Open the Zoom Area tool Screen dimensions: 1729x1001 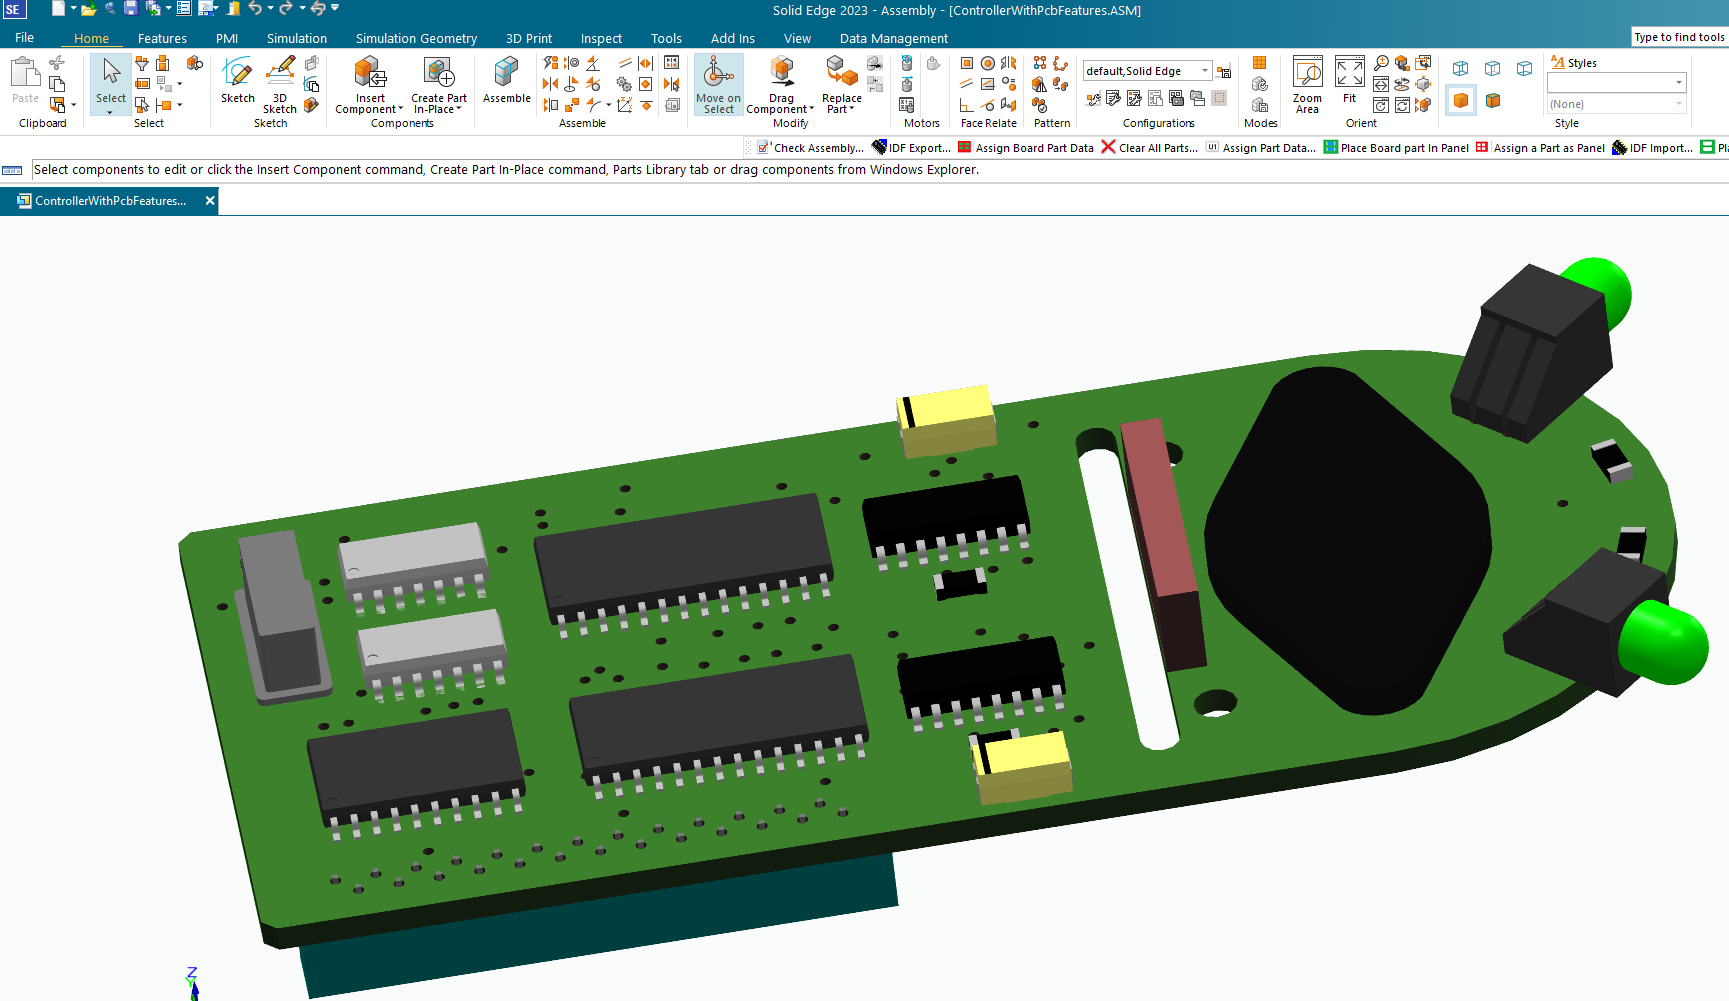click(x=1306, y=85)
